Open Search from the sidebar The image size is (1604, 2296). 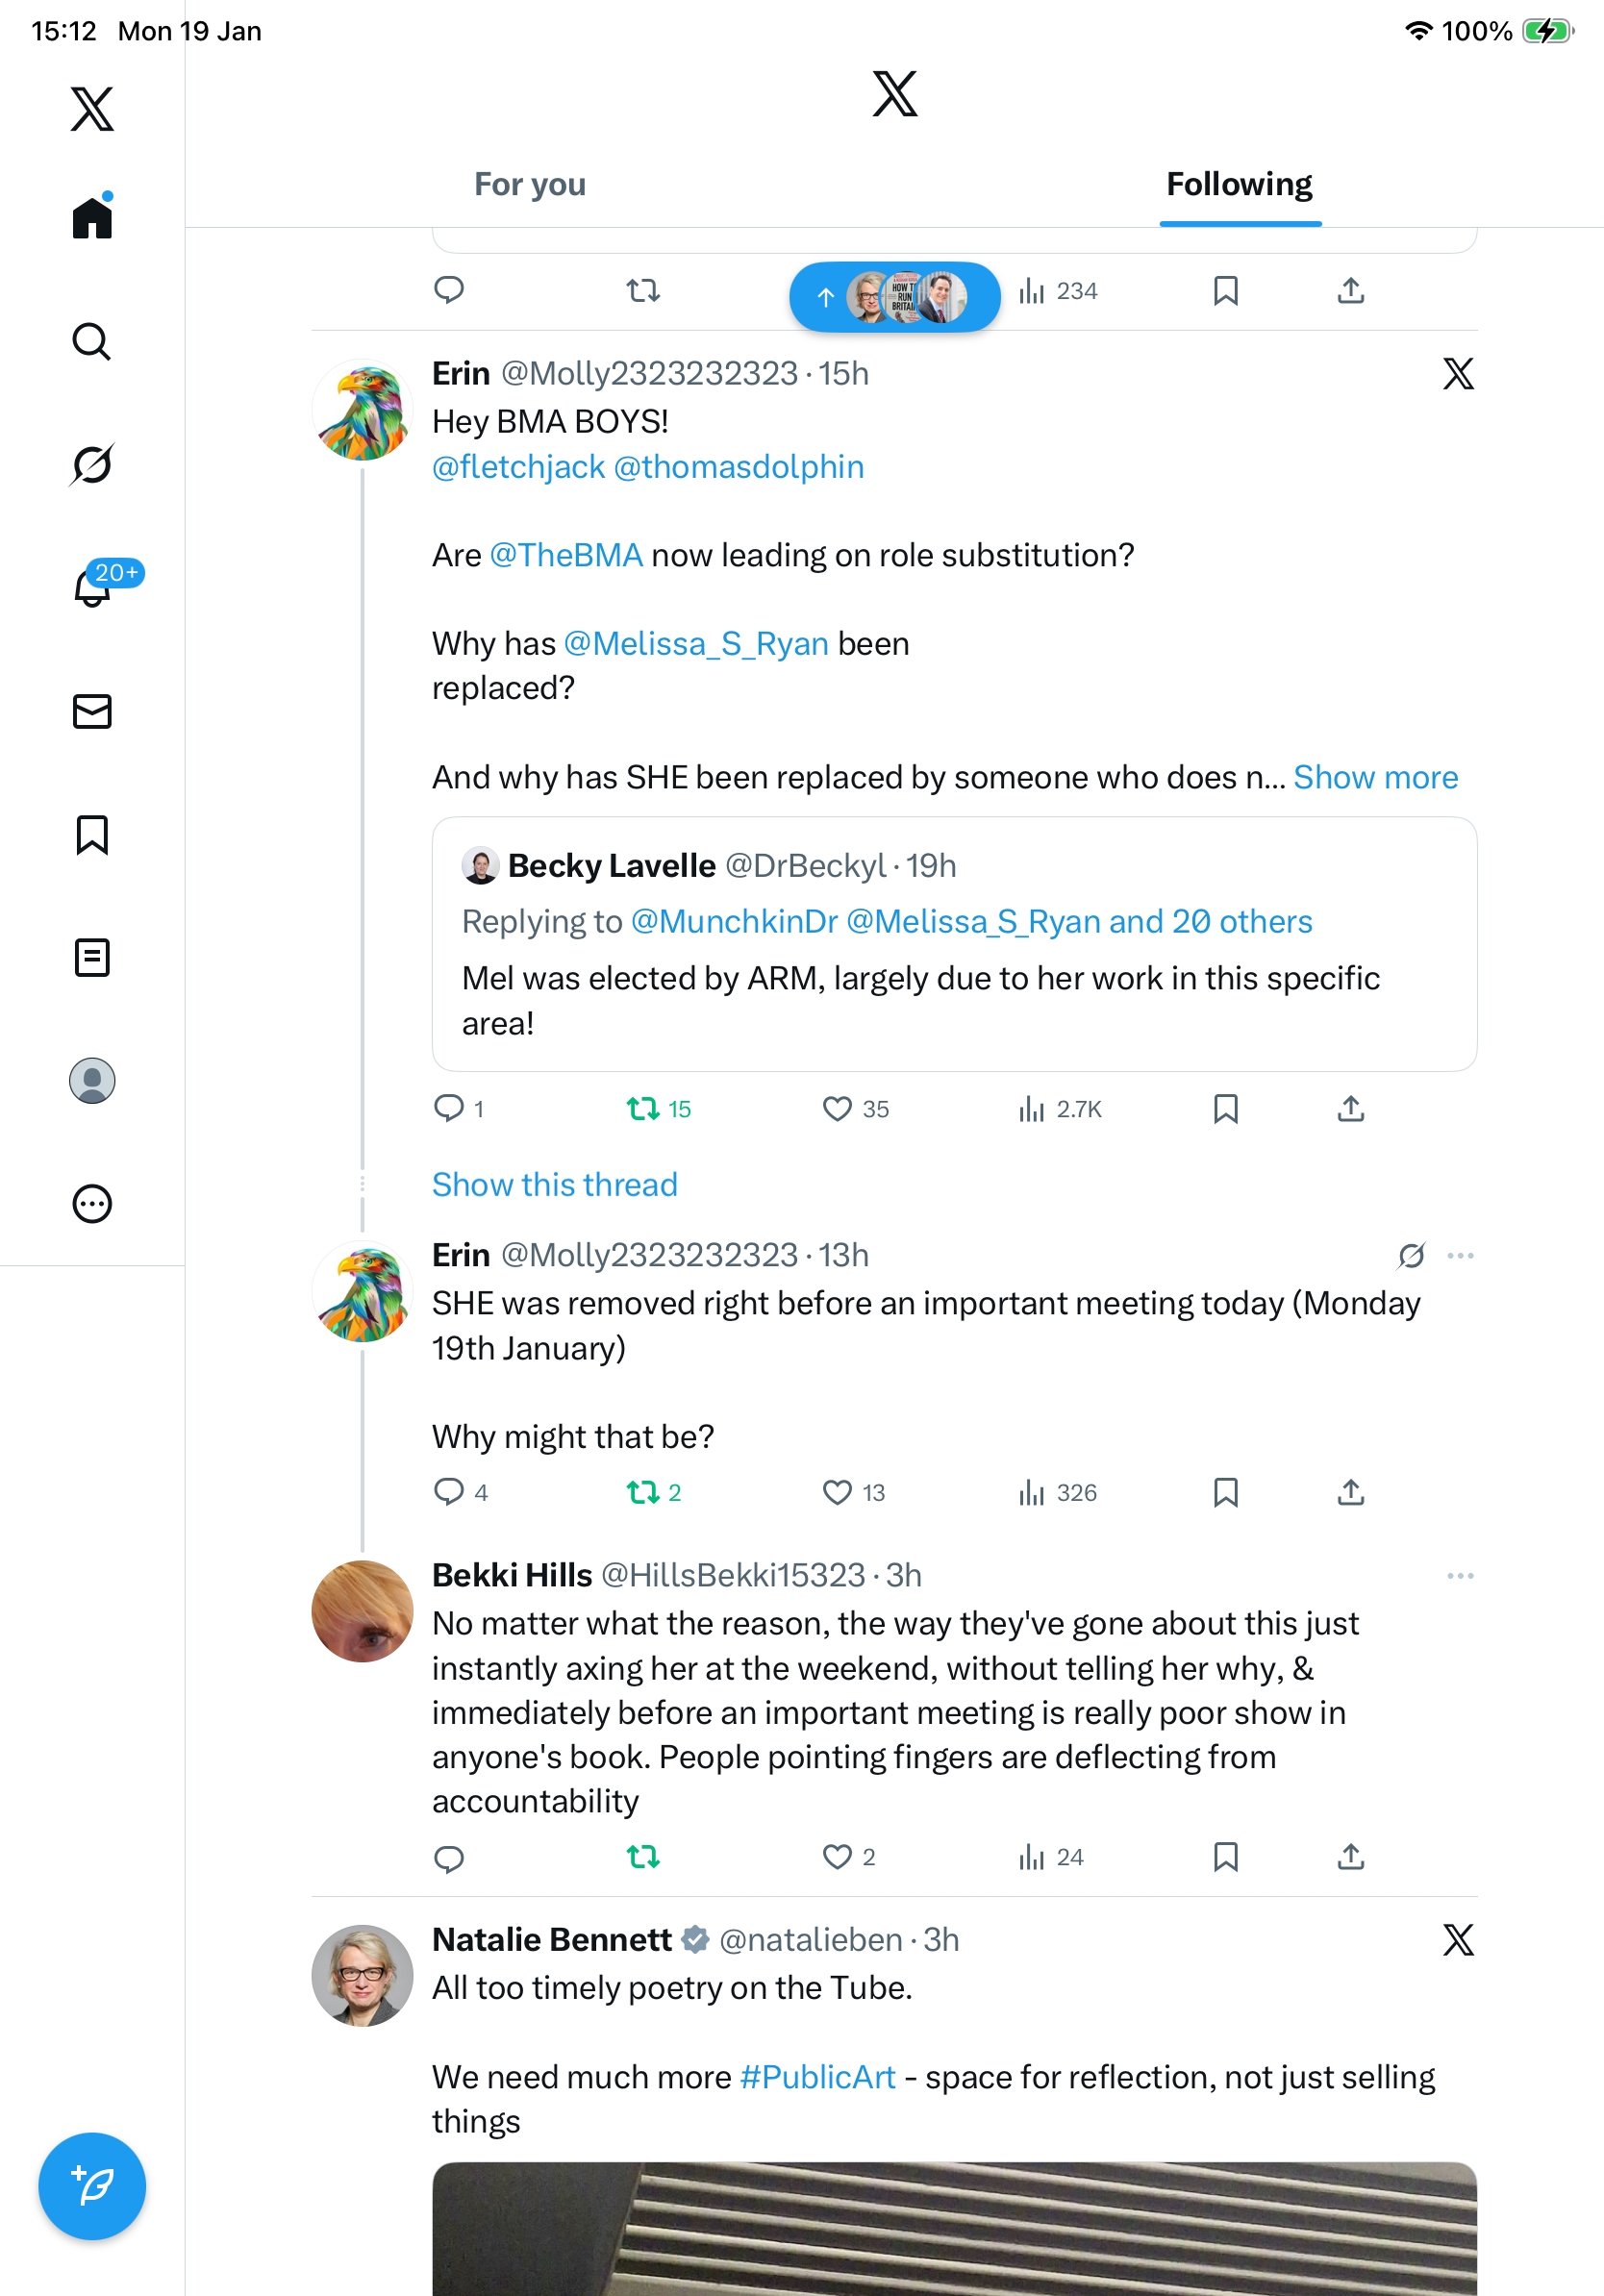(x=92, y=342)
